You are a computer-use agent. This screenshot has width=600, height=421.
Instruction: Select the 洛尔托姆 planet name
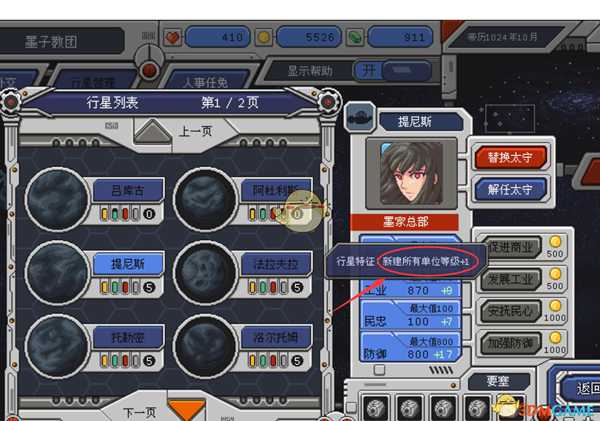276,337
